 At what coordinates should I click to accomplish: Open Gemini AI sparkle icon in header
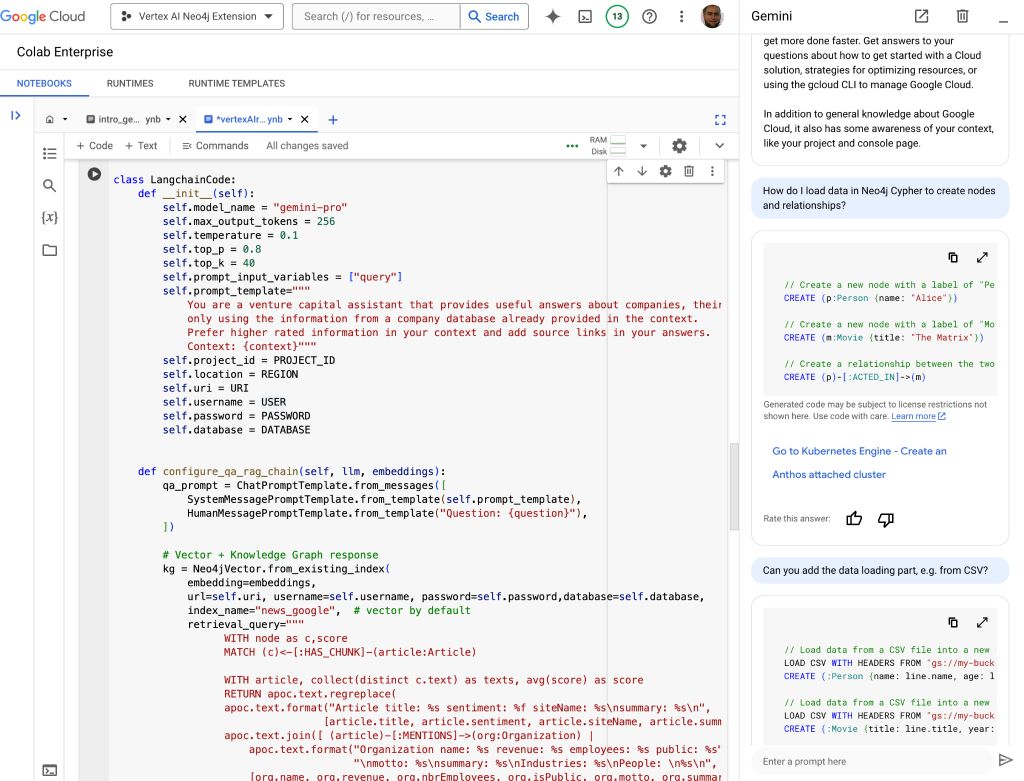(x=552, y=16)
